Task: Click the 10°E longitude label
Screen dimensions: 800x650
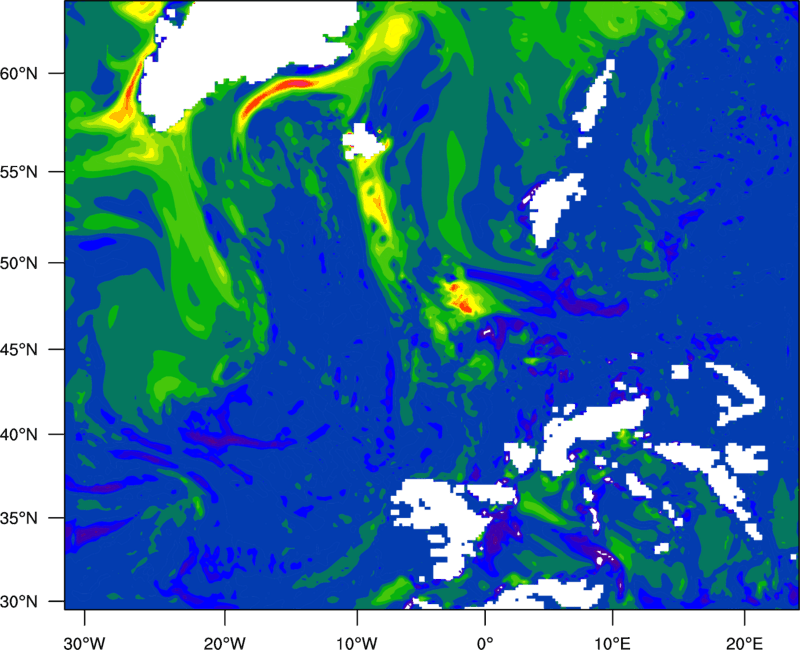Action: coord(612,642)
